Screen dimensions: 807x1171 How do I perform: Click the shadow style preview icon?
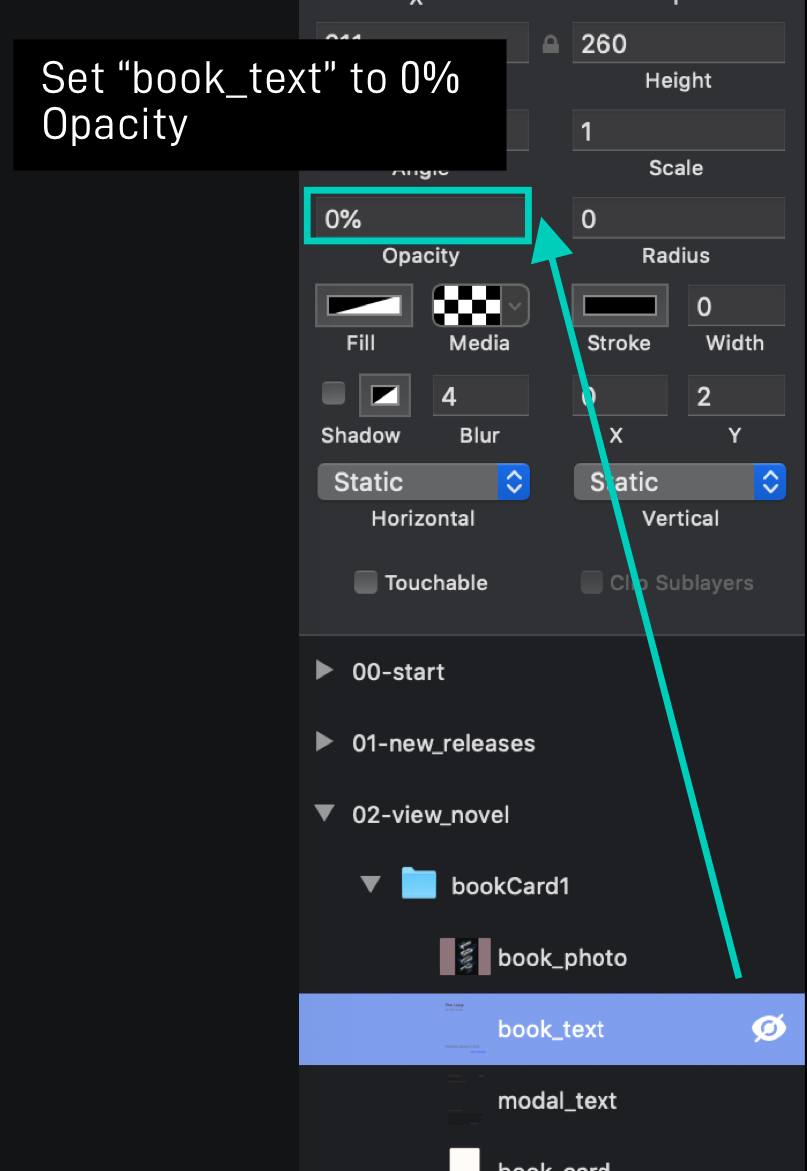click(x=384, y=395)
